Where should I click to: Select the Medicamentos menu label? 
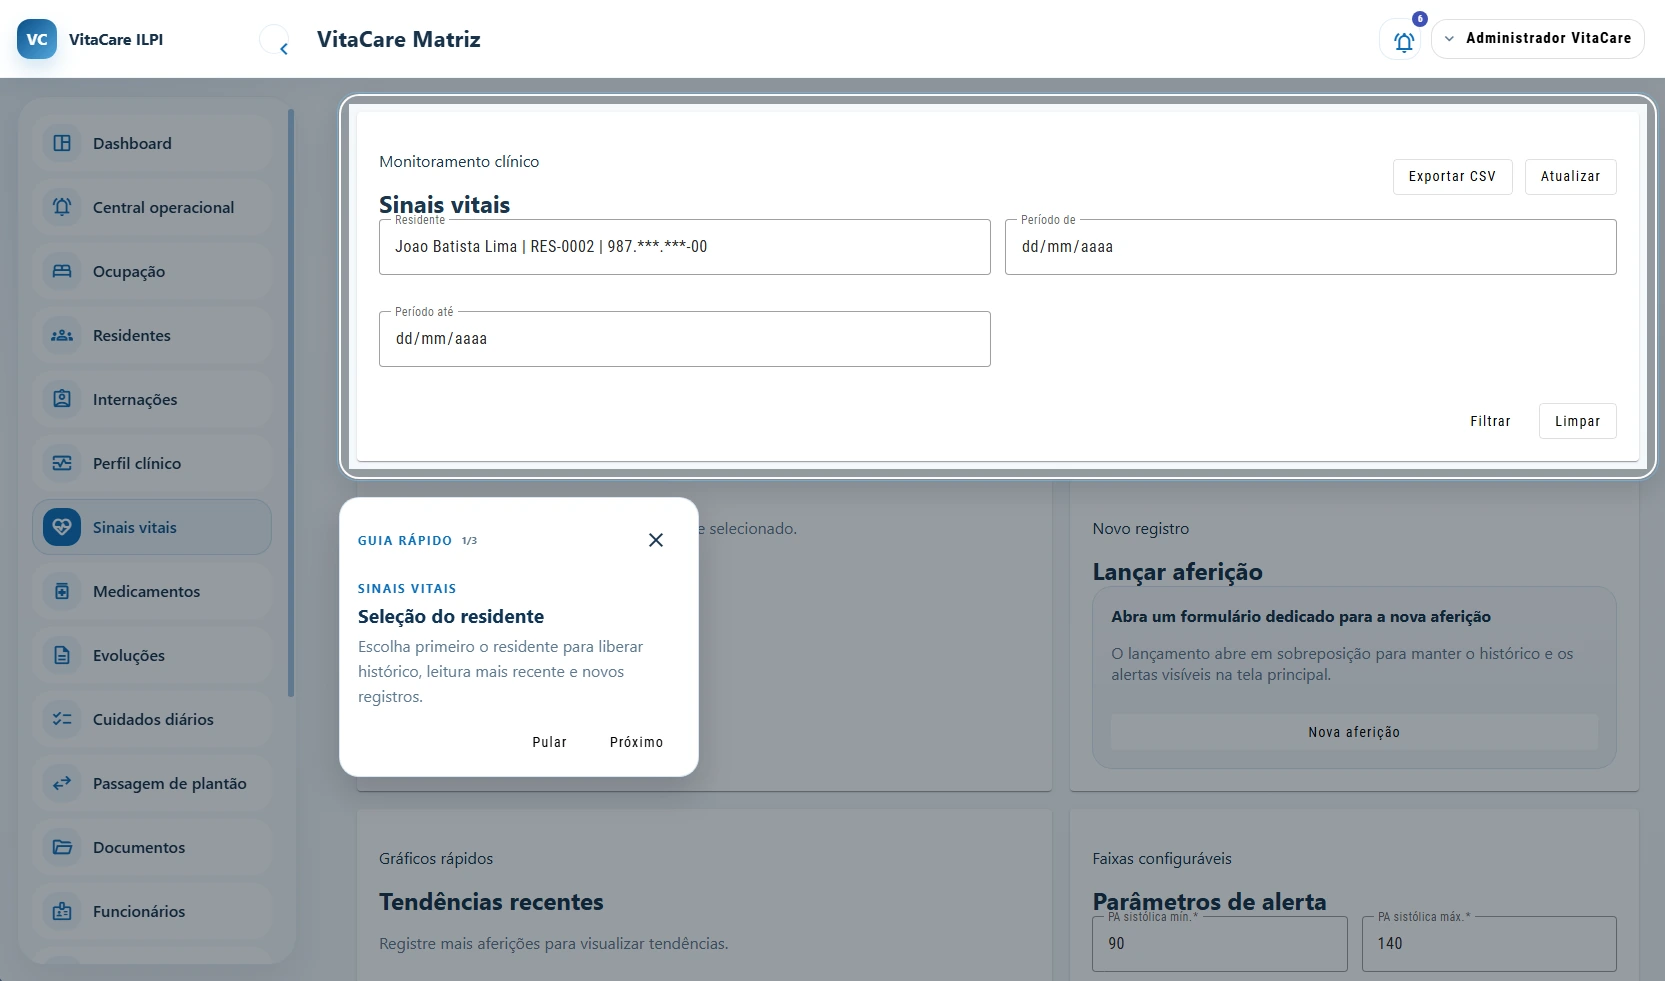[146, 591]
